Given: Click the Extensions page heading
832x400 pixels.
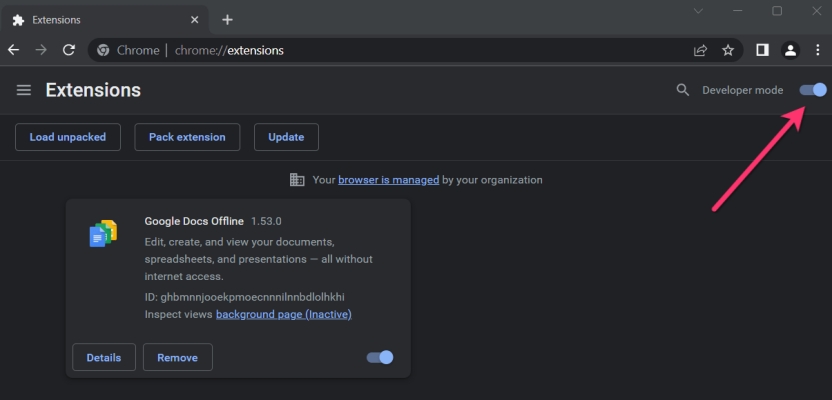Looking at the screenshot, I should click(93, 90).
